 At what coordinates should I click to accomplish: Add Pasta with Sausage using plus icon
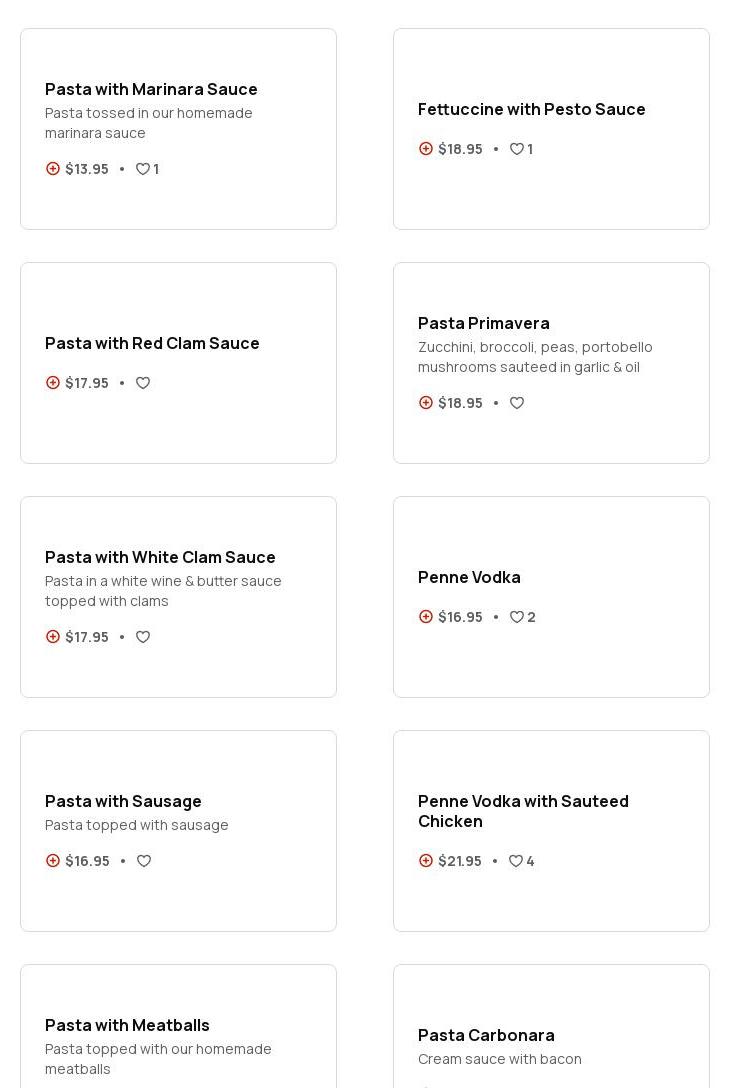[53, 861]
